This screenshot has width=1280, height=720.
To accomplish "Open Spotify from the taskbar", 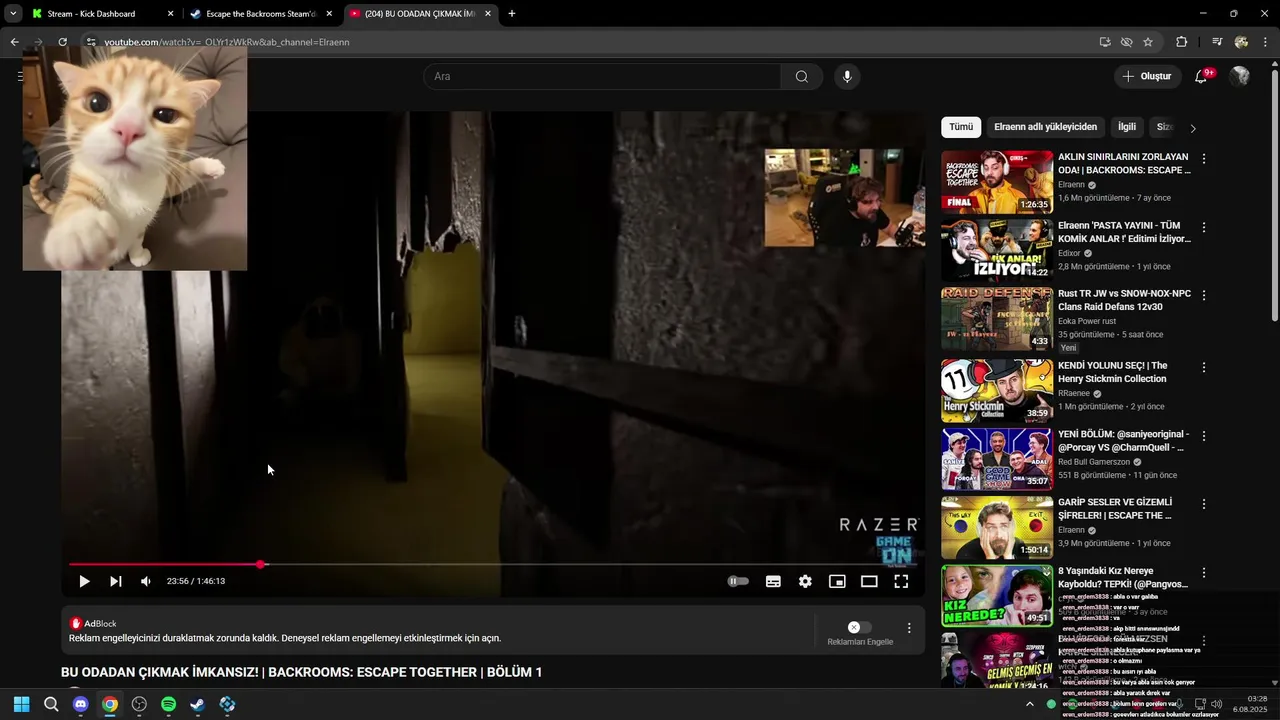I will coord(168,704).
